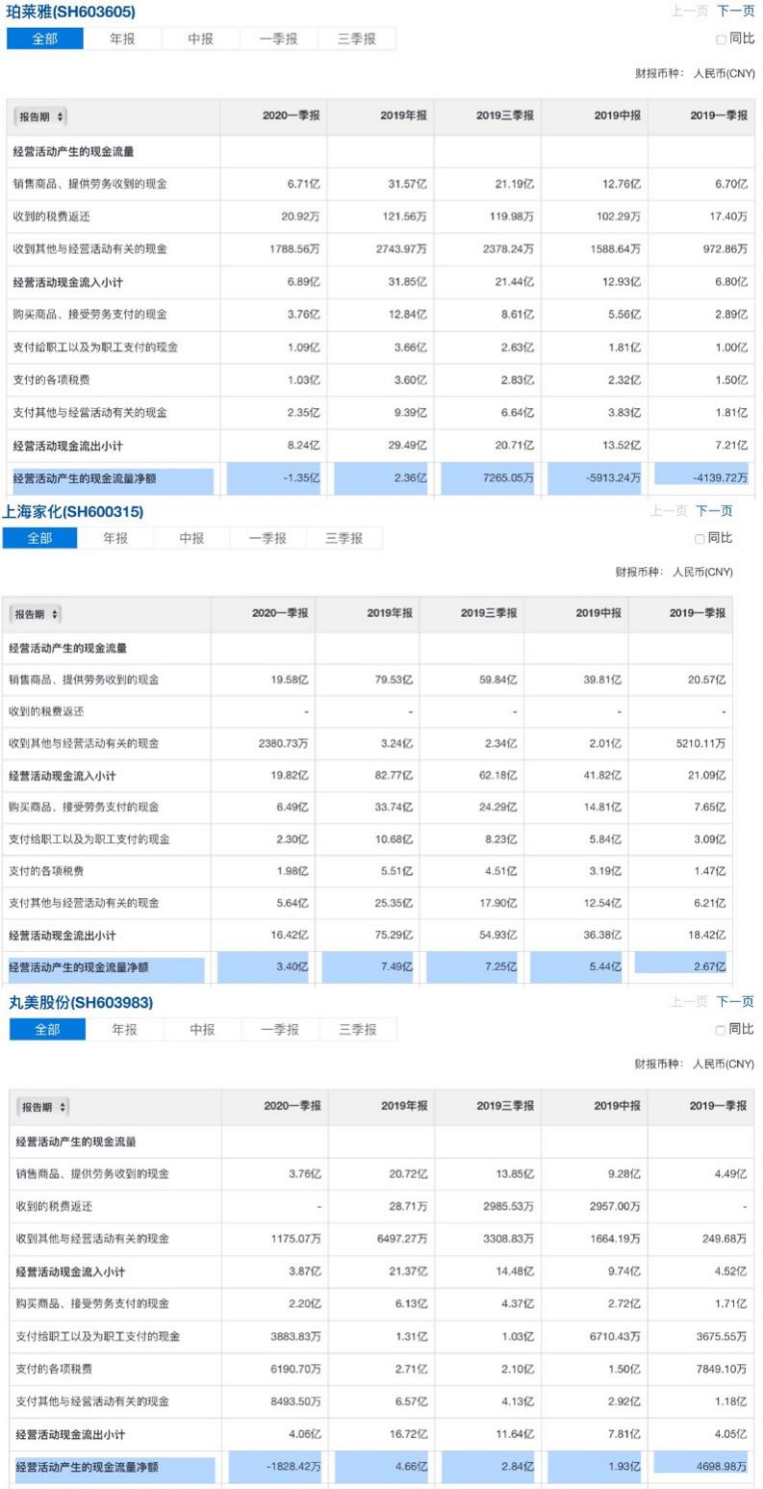Open 珀莱雅(SH603605) stock title

72,11
